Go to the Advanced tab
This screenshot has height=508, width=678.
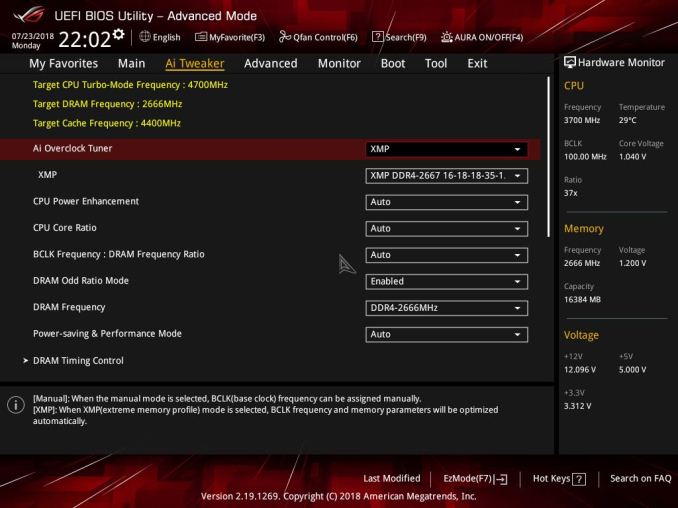(x=271, y=64)
